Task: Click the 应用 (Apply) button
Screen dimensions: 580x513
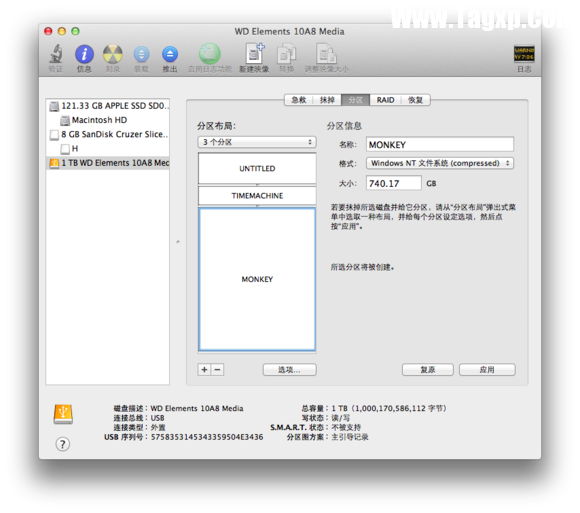Action: pos(487,369)
